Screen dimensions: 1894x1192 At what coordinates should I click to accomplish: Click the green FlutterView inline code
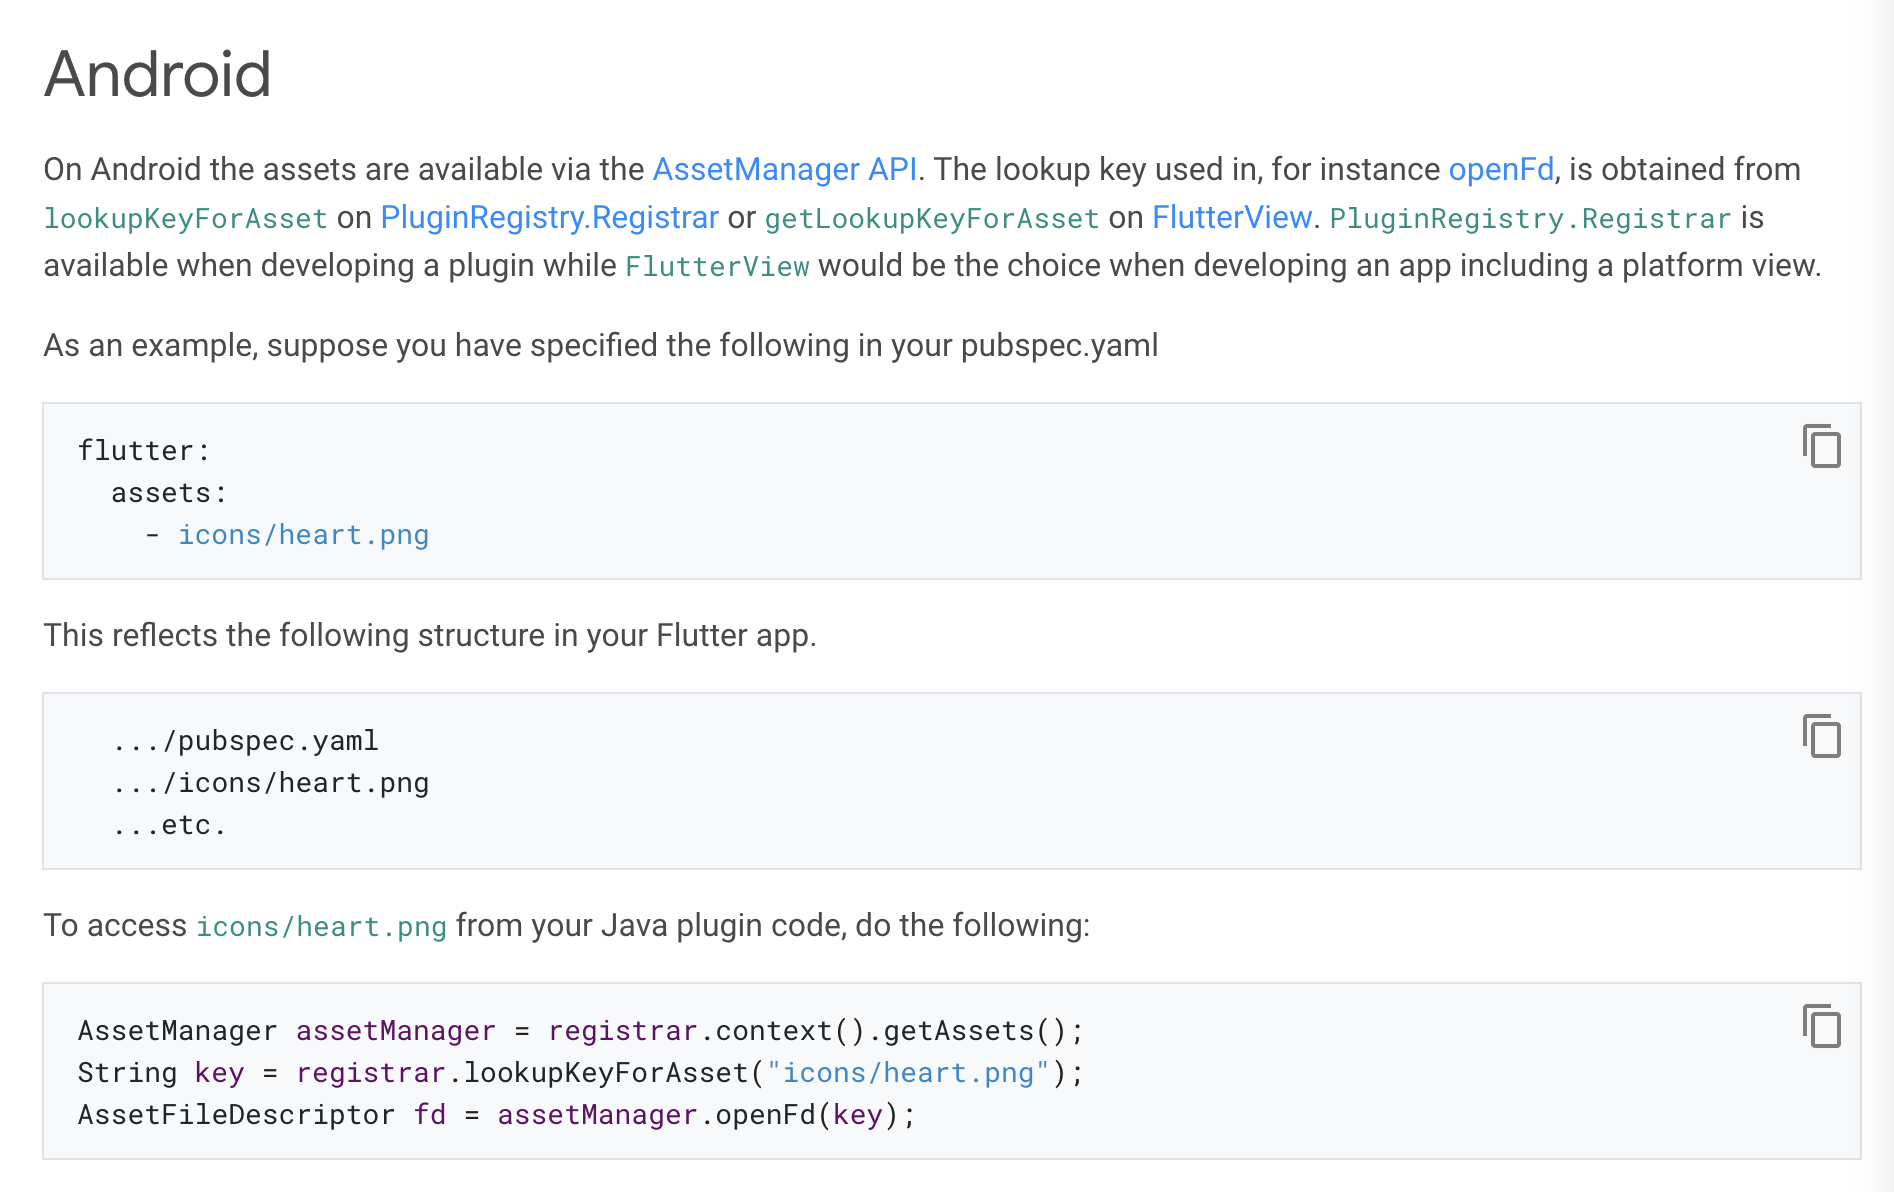[x=716, y=266]
